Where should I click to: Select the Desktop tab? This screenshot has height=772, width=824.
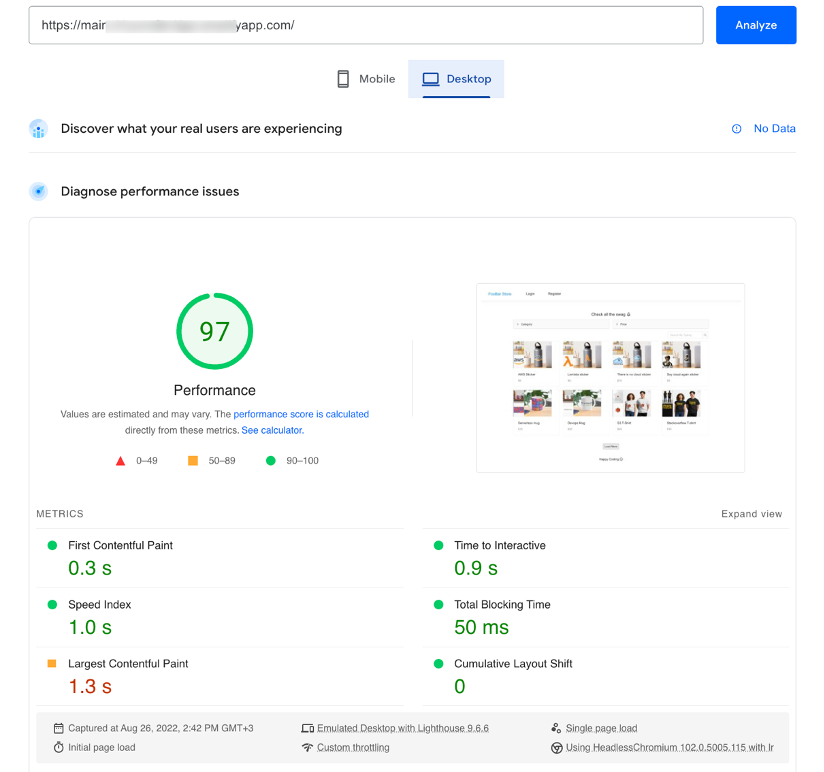(x=456, y=78)
